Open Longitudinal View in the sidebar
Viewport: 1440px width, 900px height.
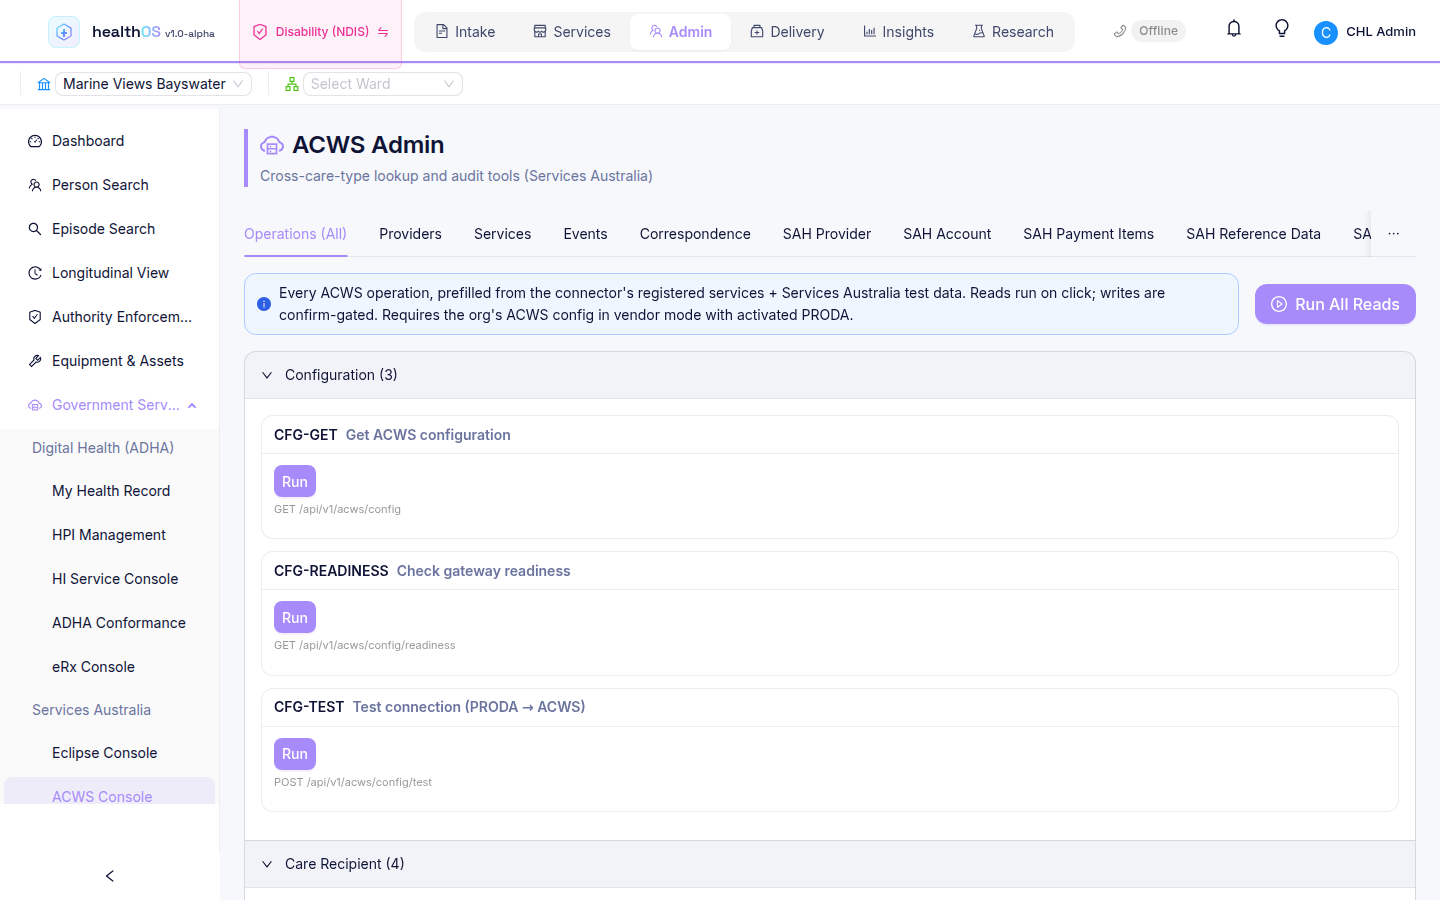coord(110,273)
